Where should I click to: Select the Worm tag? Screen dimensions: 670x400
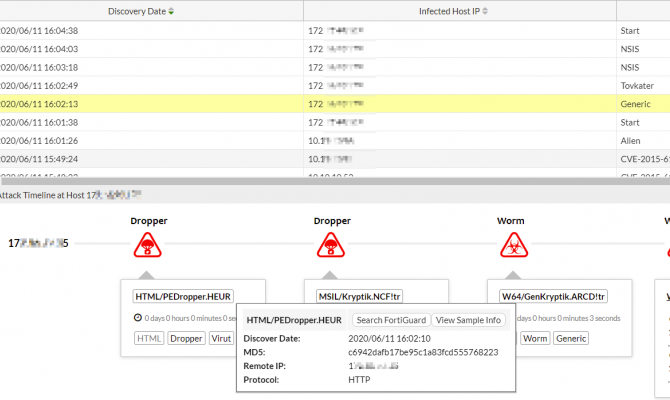535,338
